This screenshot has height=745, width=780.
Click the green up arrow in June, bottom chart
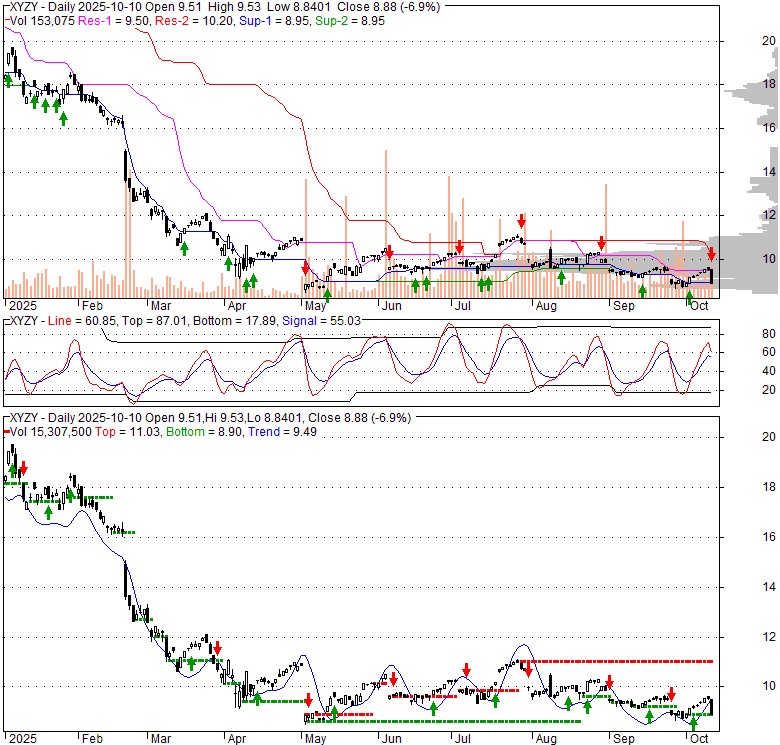[x=434, y=708]
